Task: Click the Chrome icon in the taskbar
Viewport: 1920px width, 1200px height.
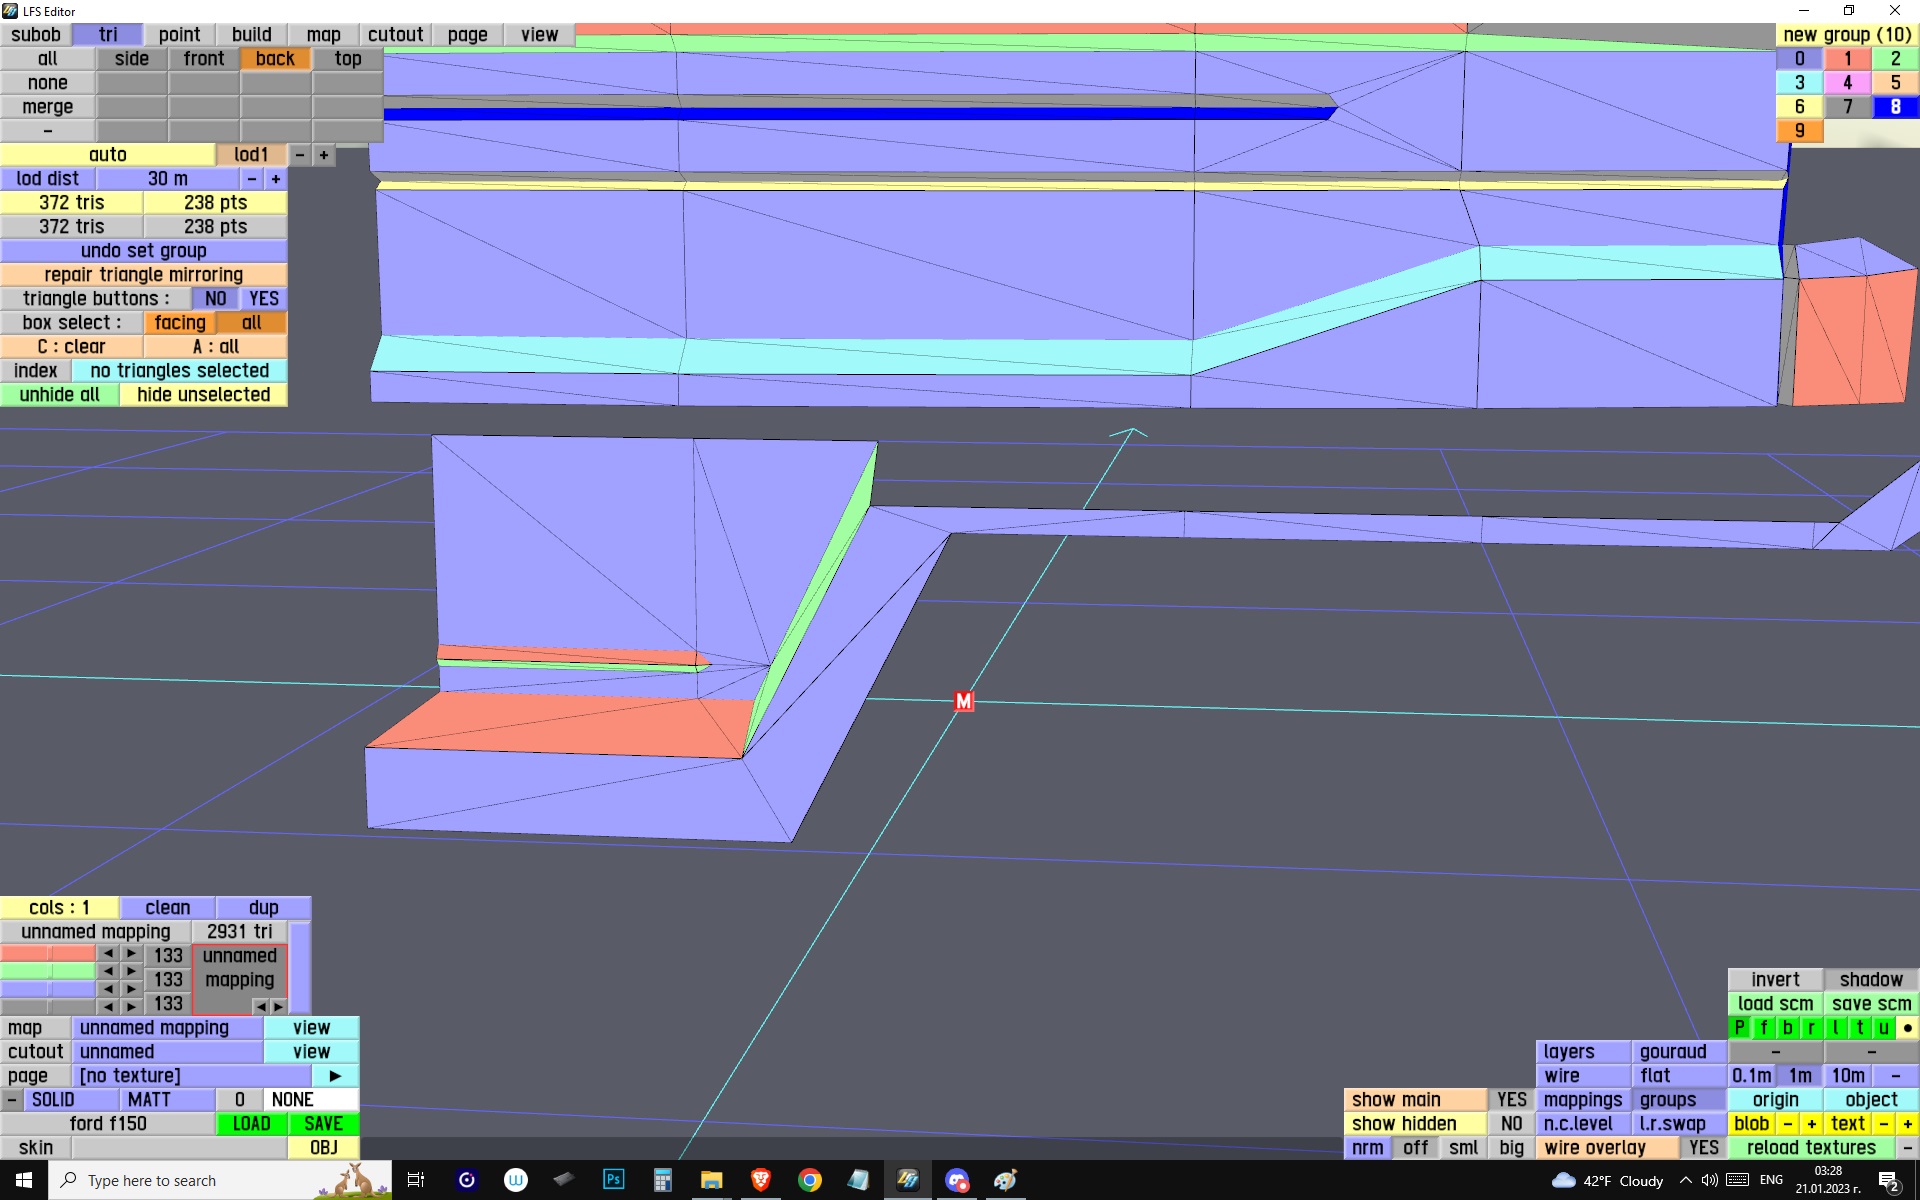Action: tap(809, 1180)
